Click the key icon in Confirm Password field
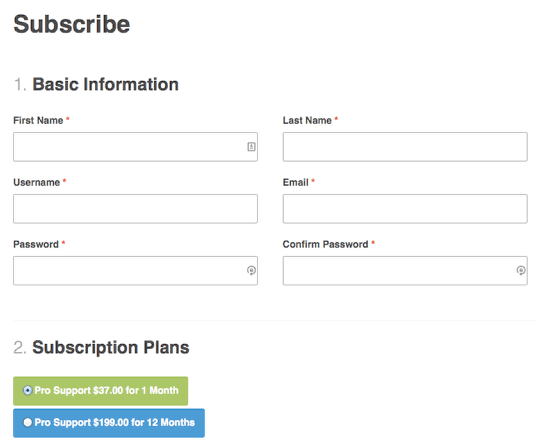540x444 pixels. pos(521,270)
